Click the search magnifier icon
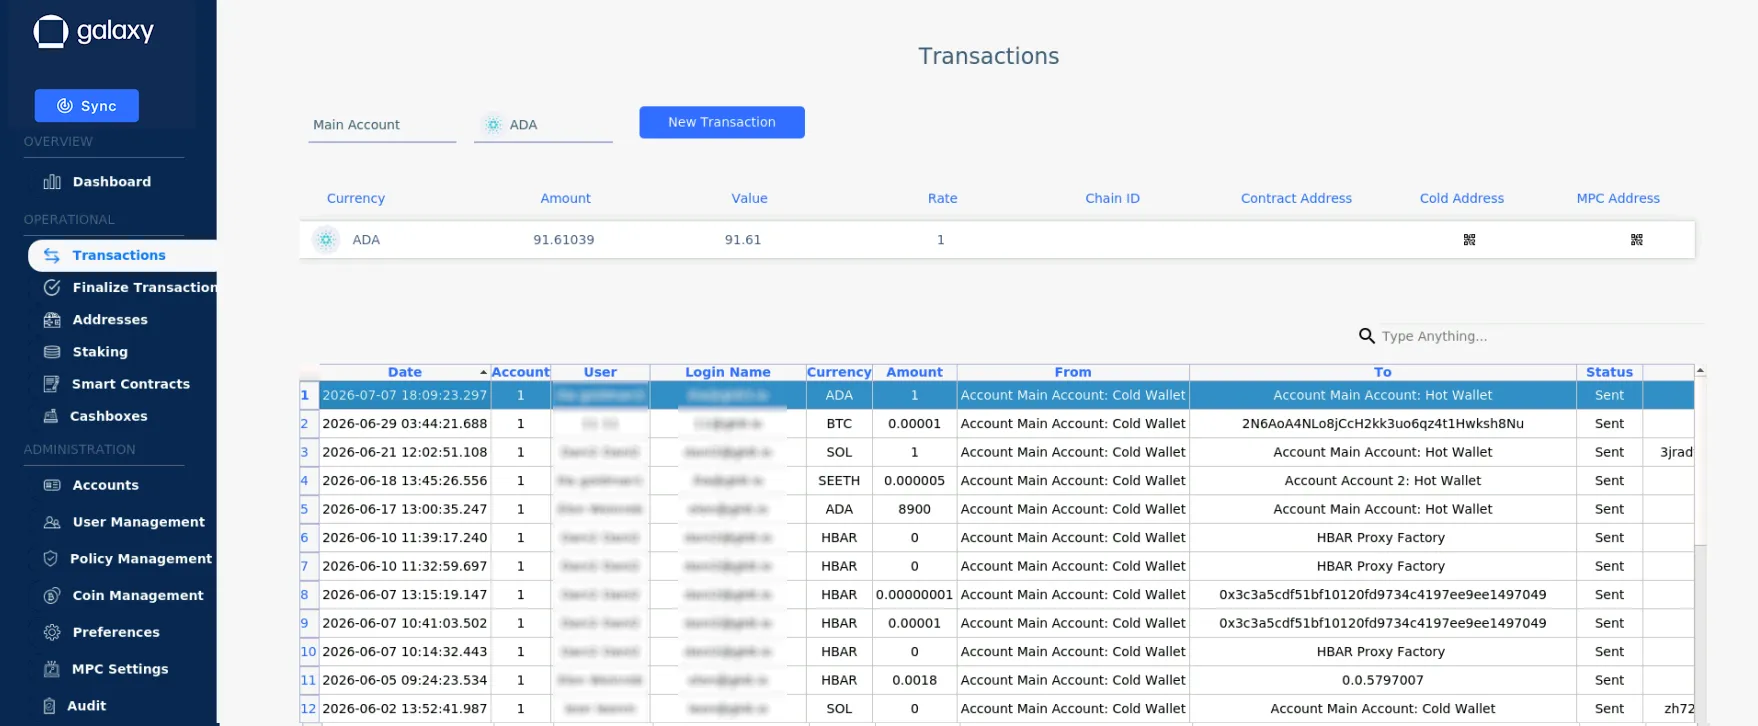The height and width of the screenshot is (726, 1758). 1367,336
